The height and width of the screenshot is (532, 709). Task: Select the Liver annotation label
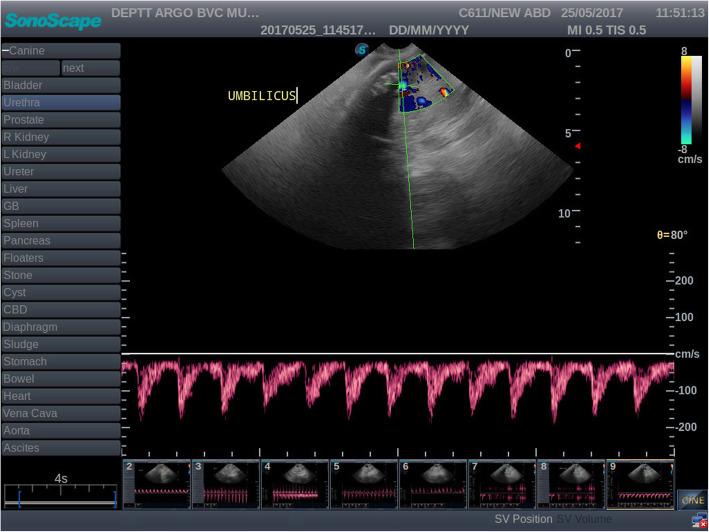coord(61,188)
